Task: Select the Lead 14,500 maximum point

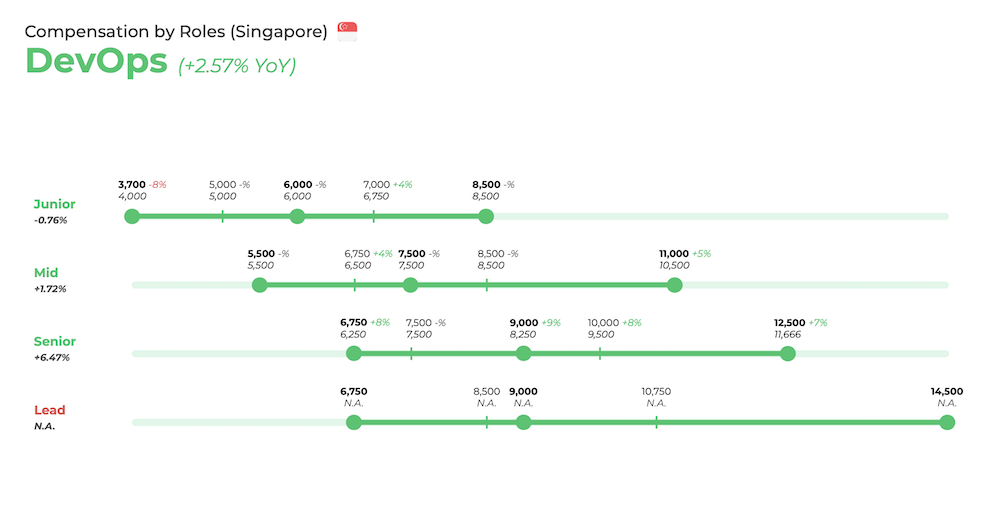Action: 948,422
